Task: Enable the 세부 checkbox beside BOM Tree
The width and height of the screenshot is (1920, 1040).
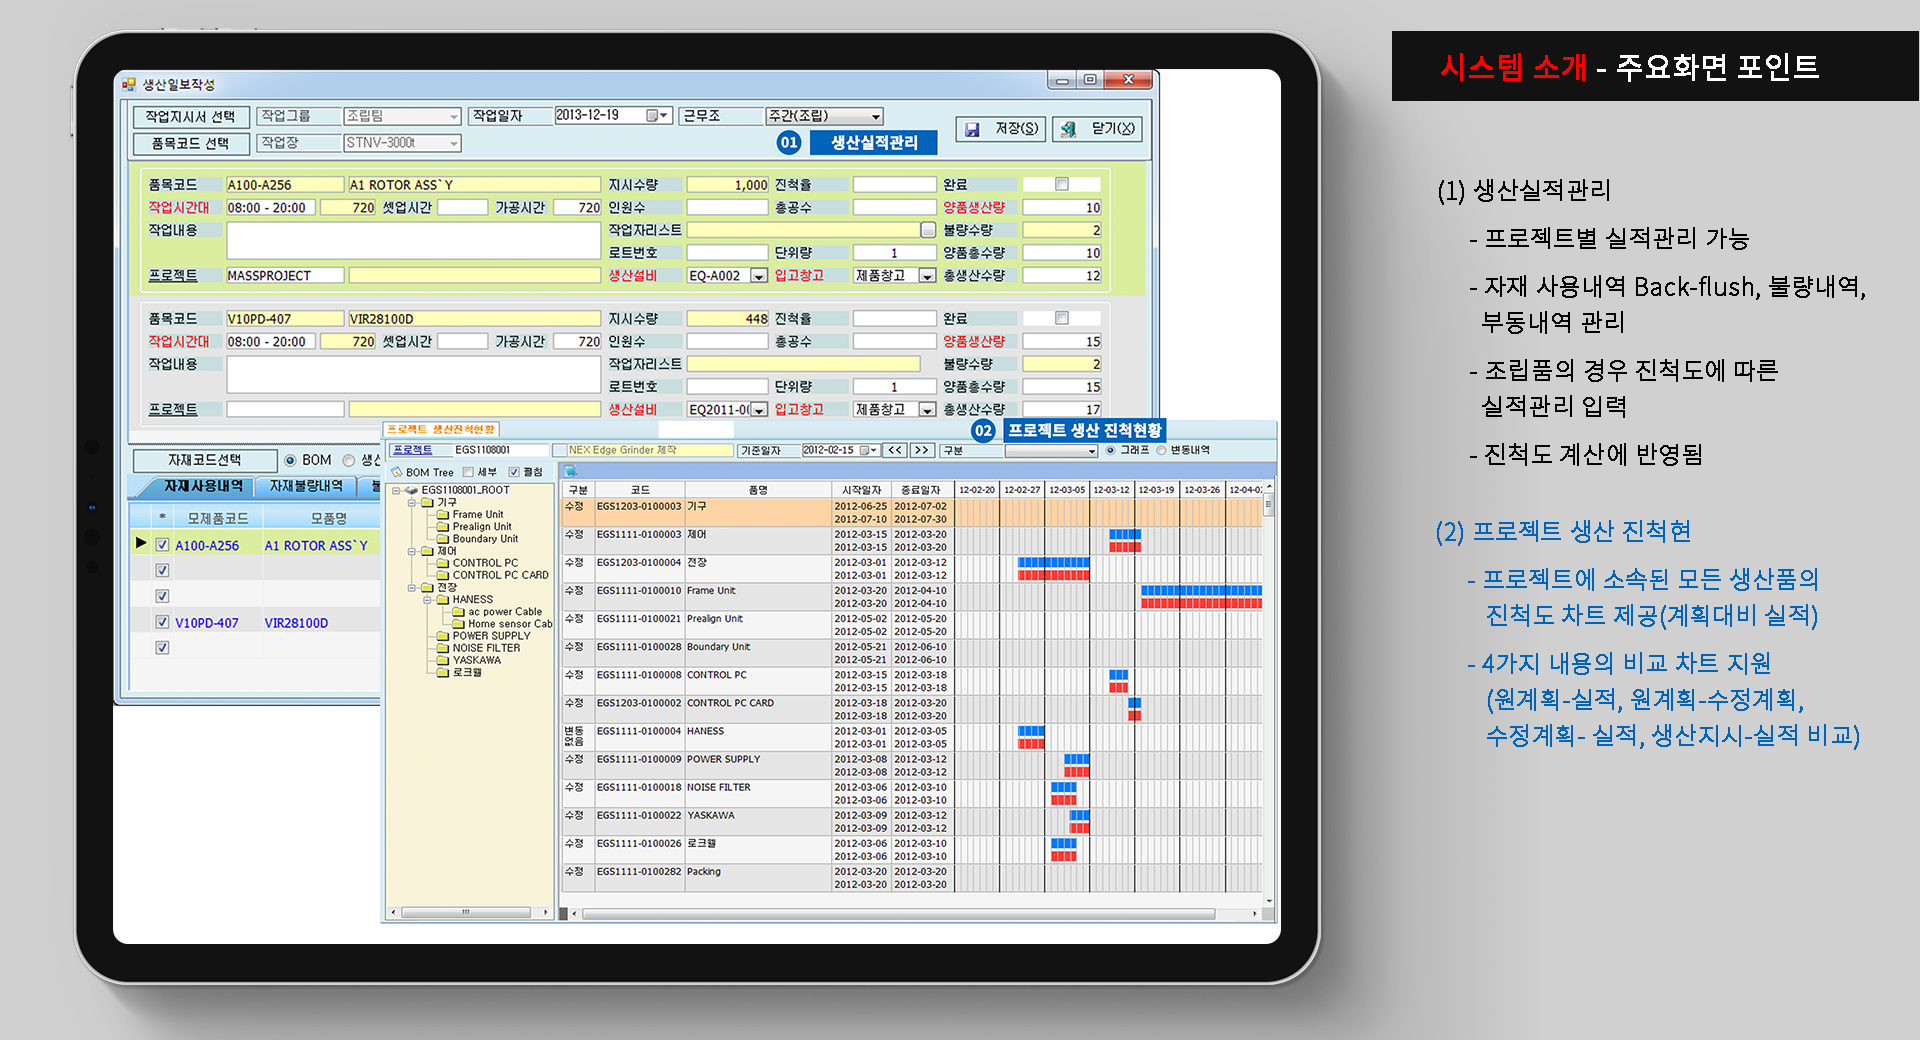Action: coord(468,472)
